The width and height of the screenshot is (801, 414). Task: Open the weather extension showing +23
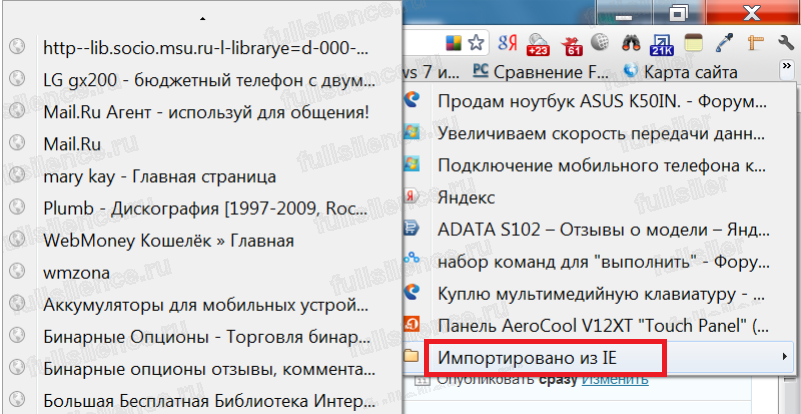click(537, 44)
